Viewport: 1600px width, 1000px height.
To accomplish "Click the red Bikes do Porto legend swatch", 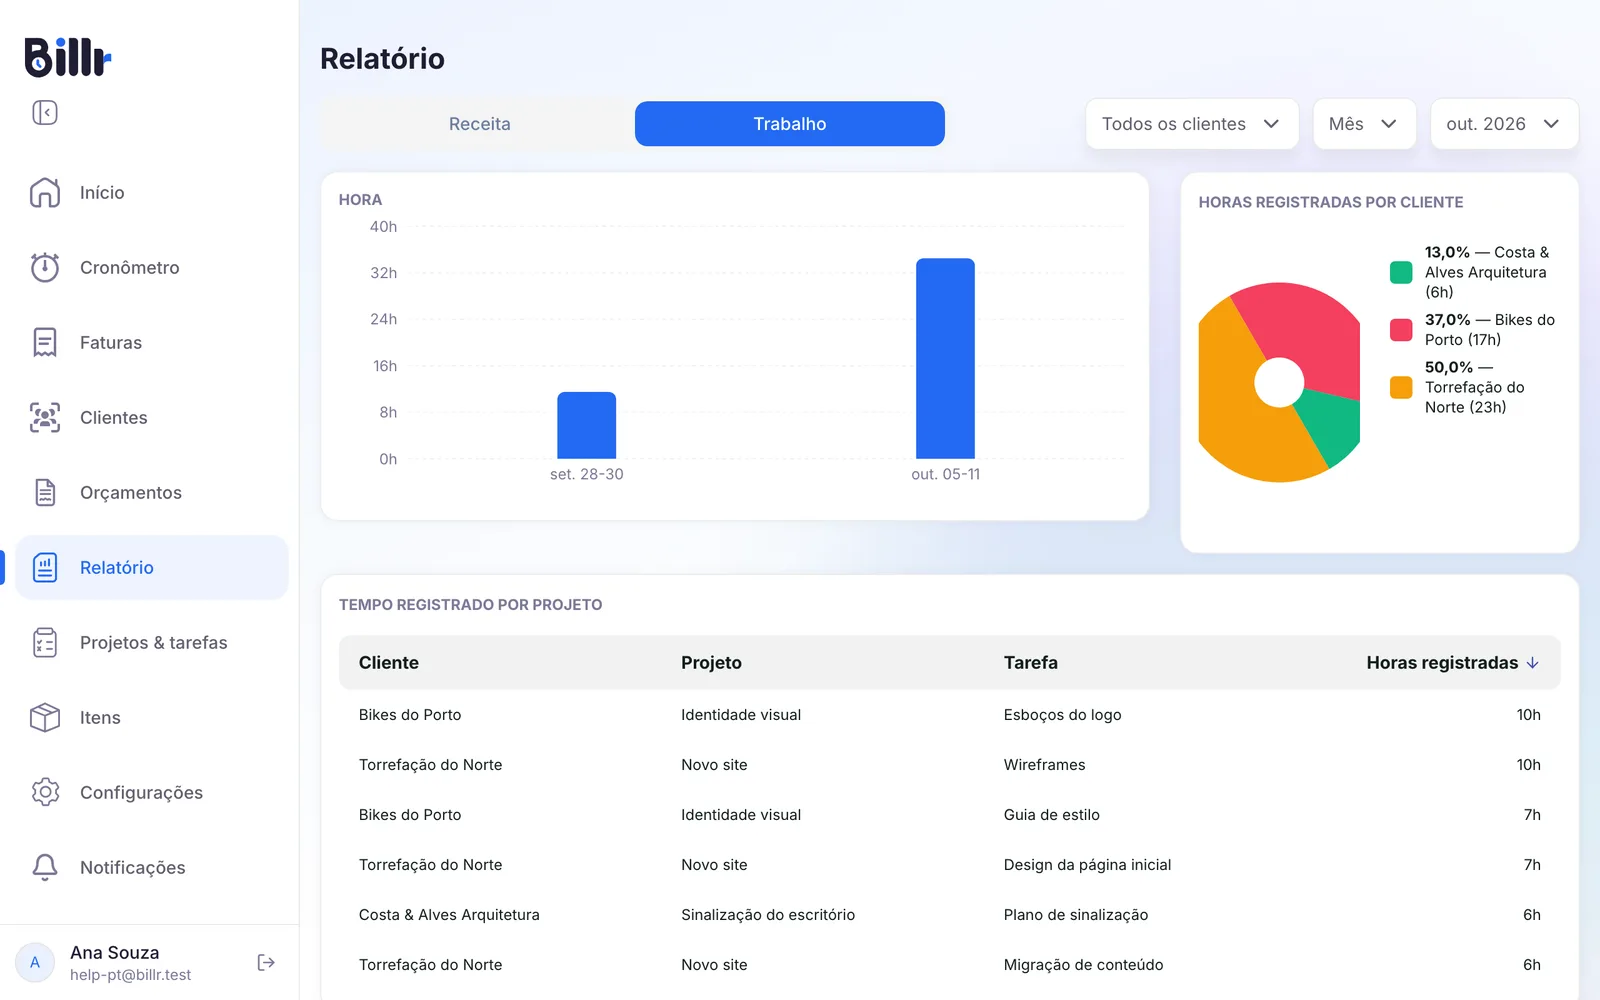I will tap(1401, 329).
